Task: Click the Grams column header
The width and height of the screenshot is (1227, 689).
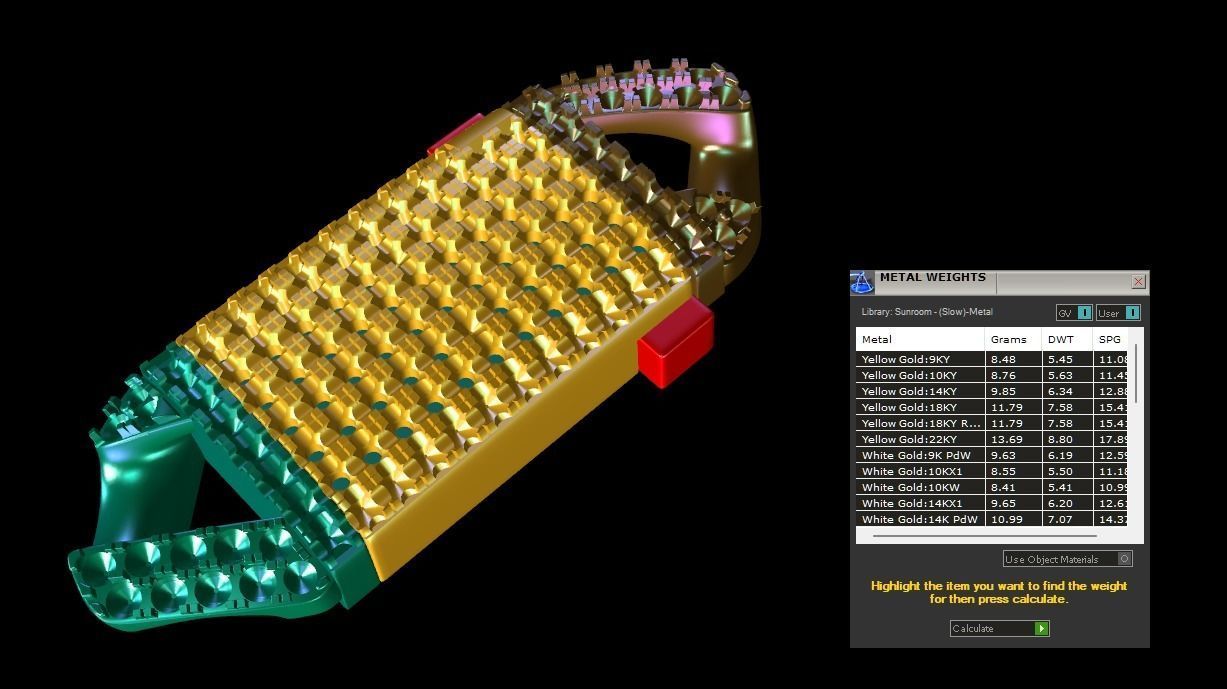Action: coord(1013,339)
